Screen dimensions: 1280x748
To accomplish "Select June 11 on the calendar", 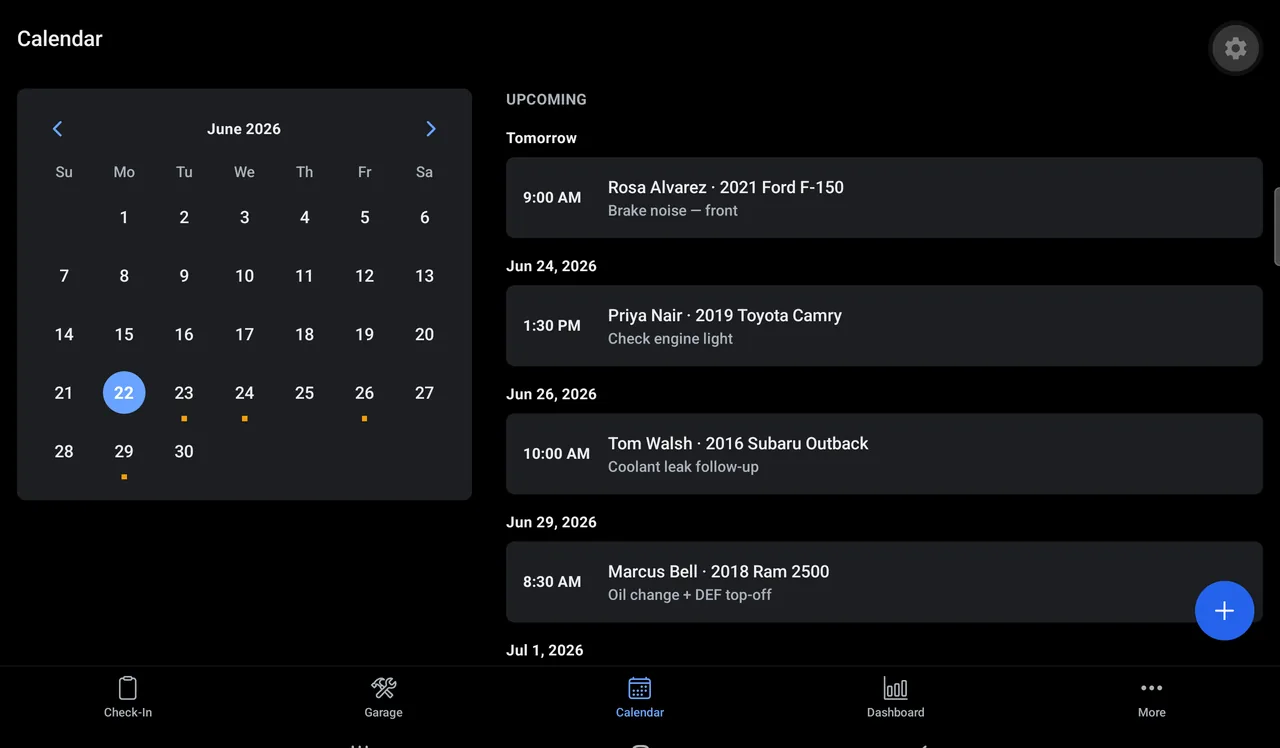I will click(x=304, y=276).
